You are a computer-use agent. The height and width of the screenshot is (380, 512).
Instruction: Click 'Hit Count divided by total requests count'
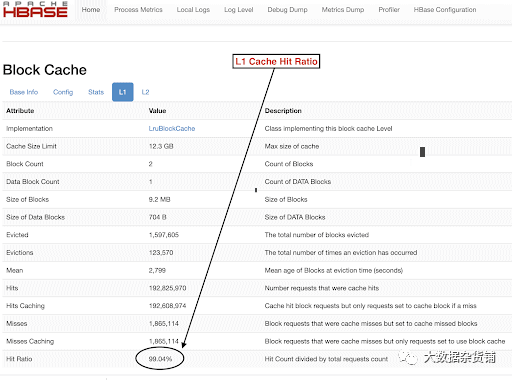coord(326,359)
